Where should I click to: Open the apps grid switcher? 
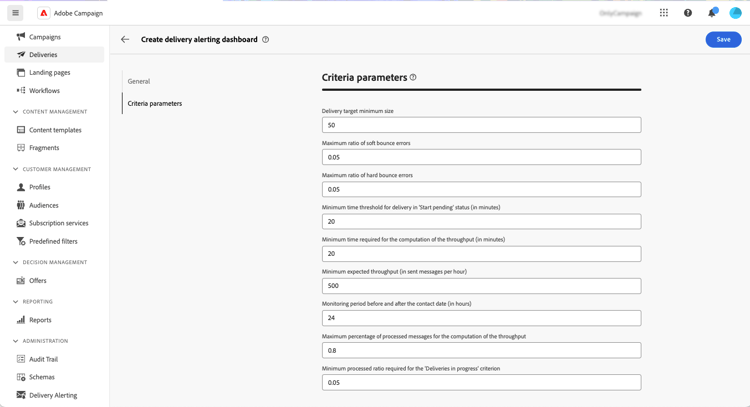[x=664, y=13]
